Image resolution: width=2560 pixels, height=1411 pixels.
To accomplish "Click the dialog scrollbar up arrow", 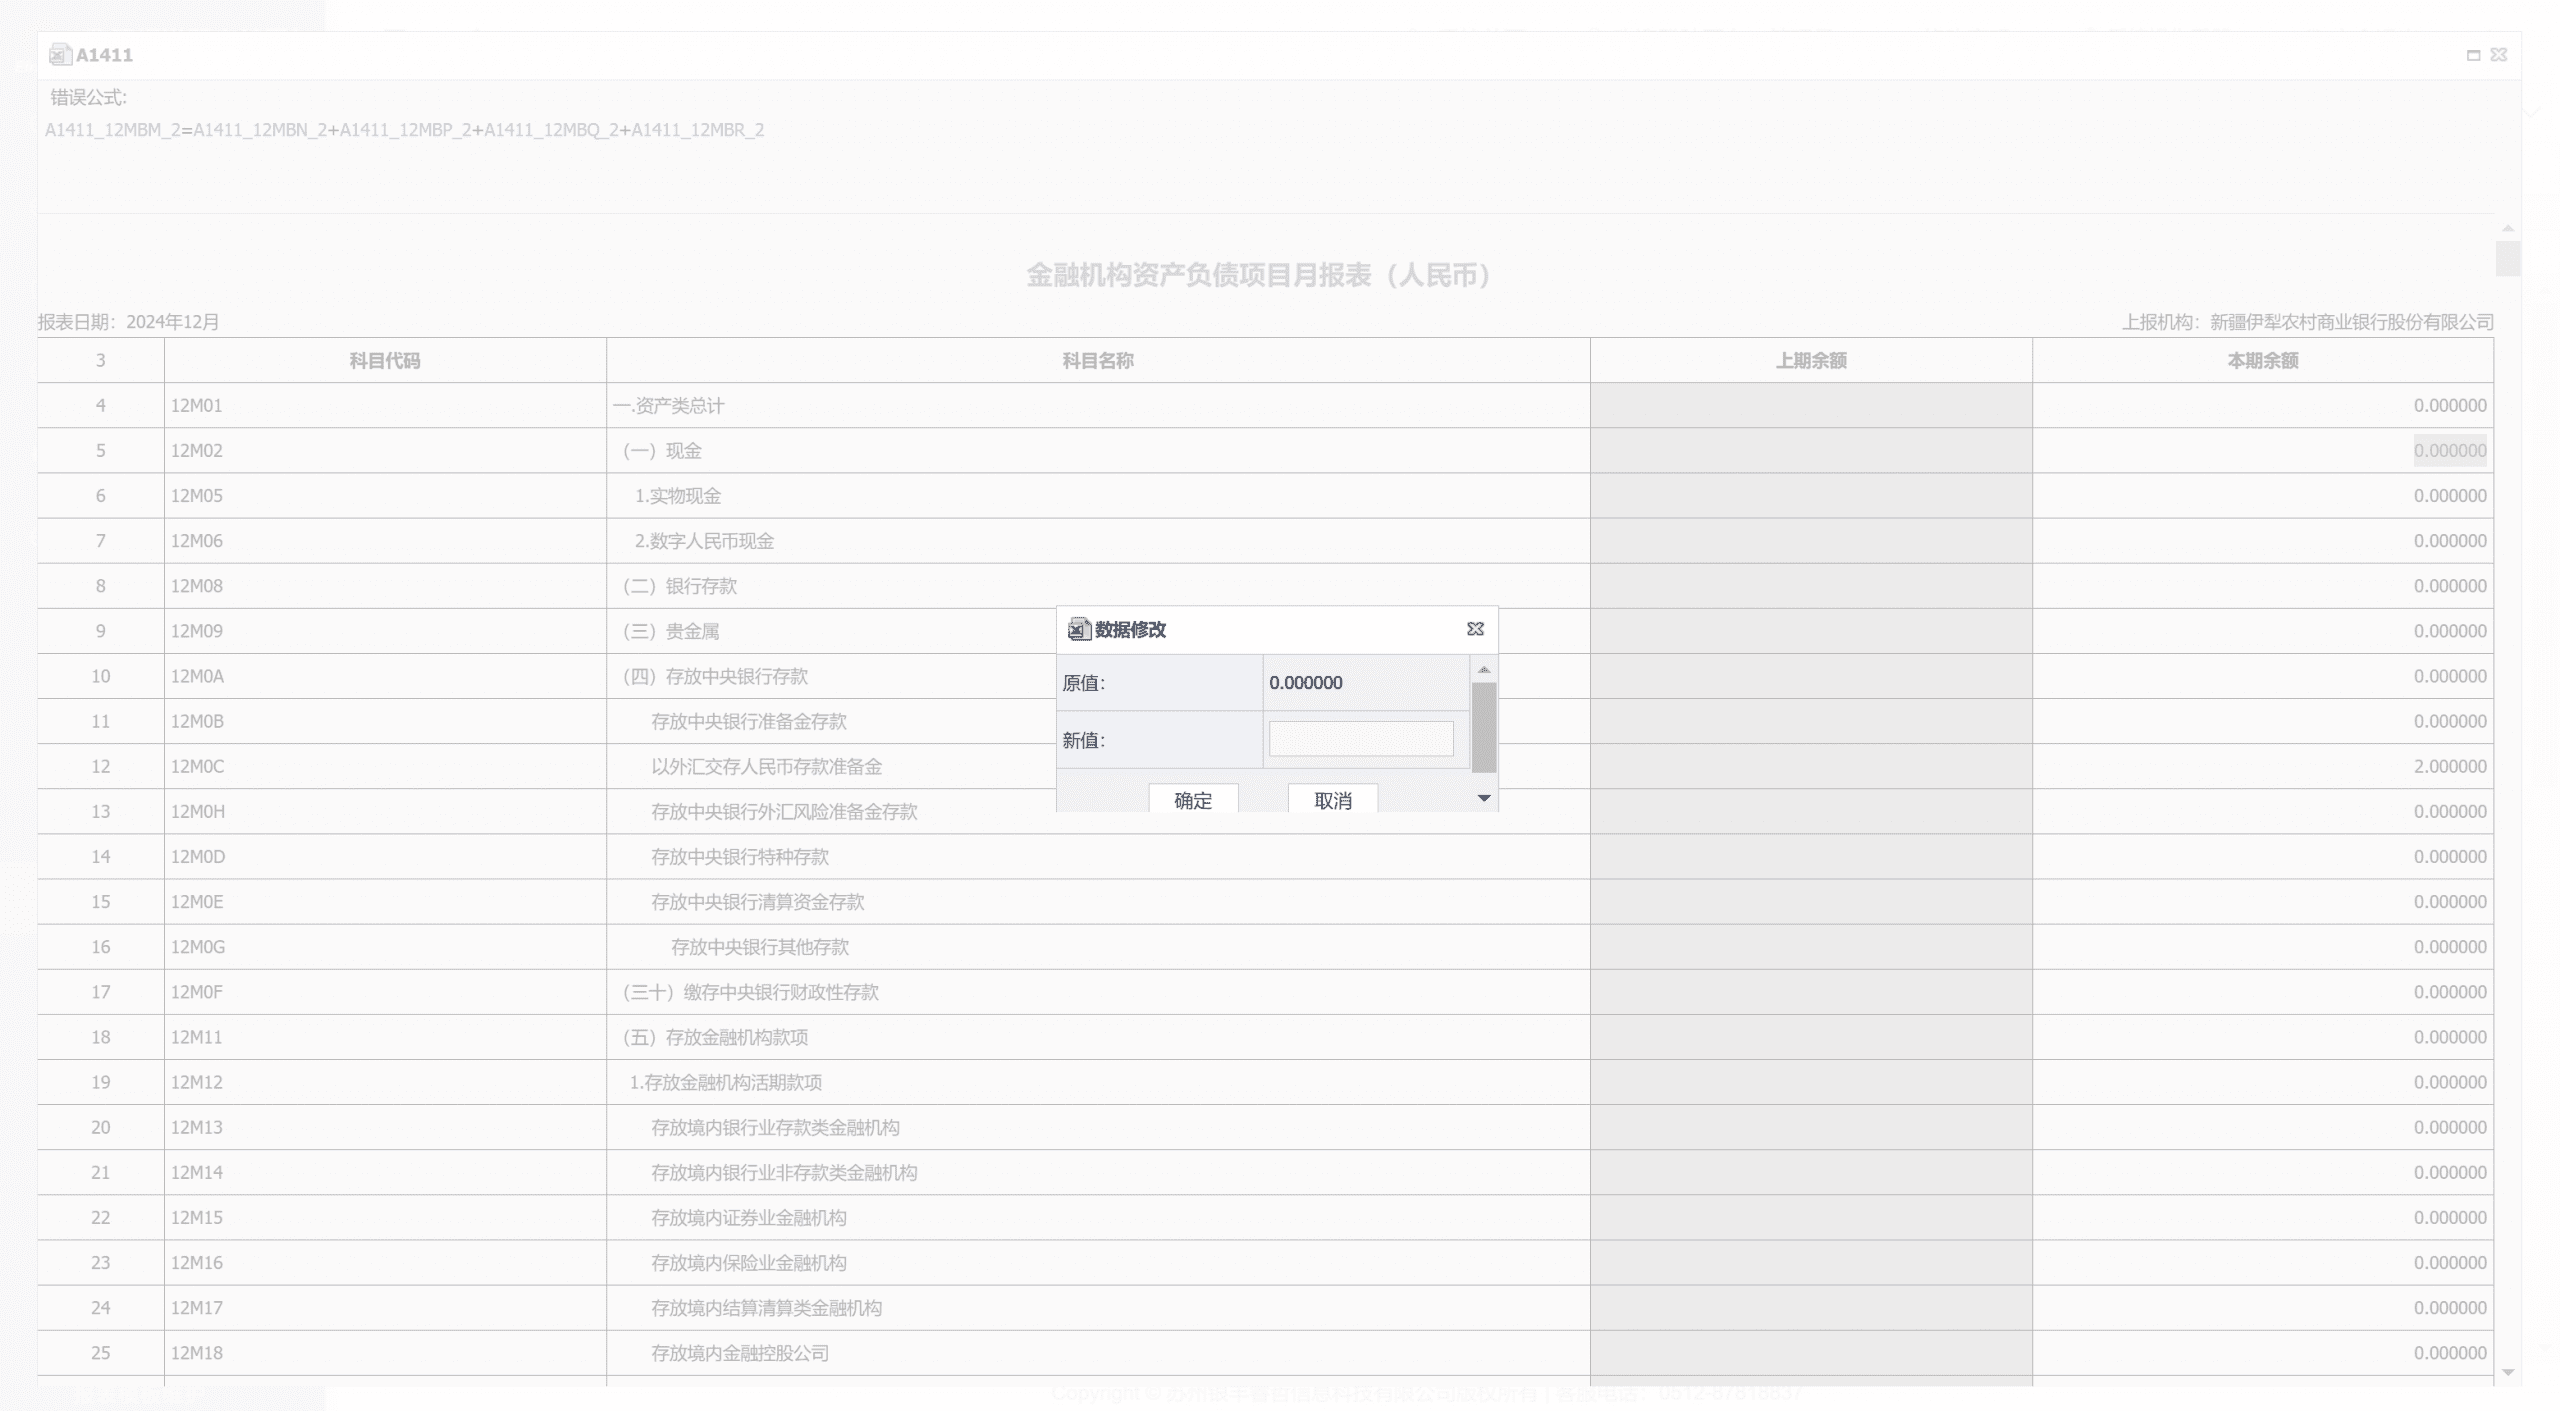I will coord(1484,669).
